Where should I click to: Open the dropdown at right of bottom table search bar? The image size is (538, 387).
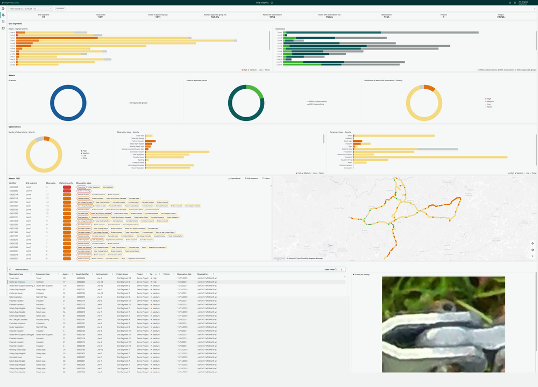click(330, 269)
